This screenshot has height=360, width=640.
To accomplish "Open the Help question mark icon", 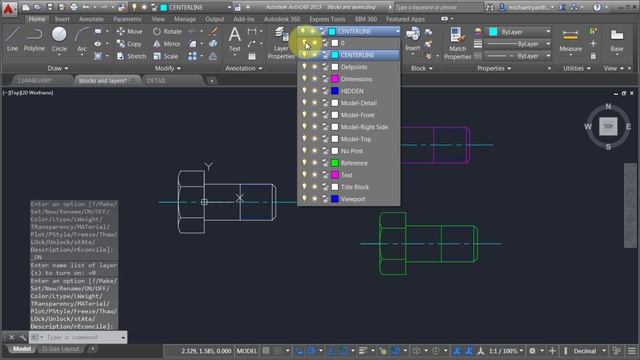I will point(597,7).
